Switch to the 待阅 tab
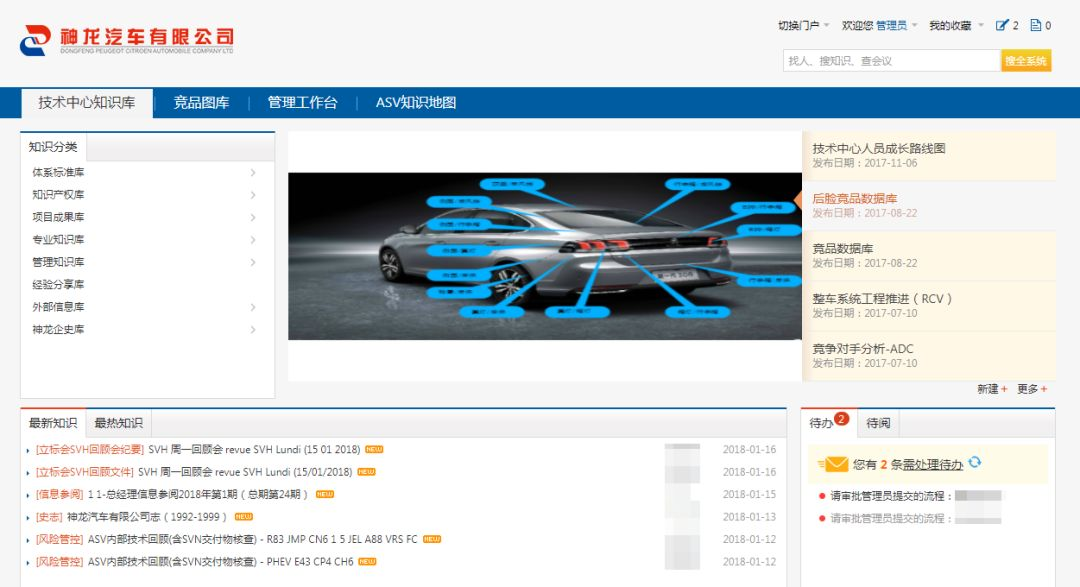Viewport: 1080px width, 587px height. click(x=878, y=423)
